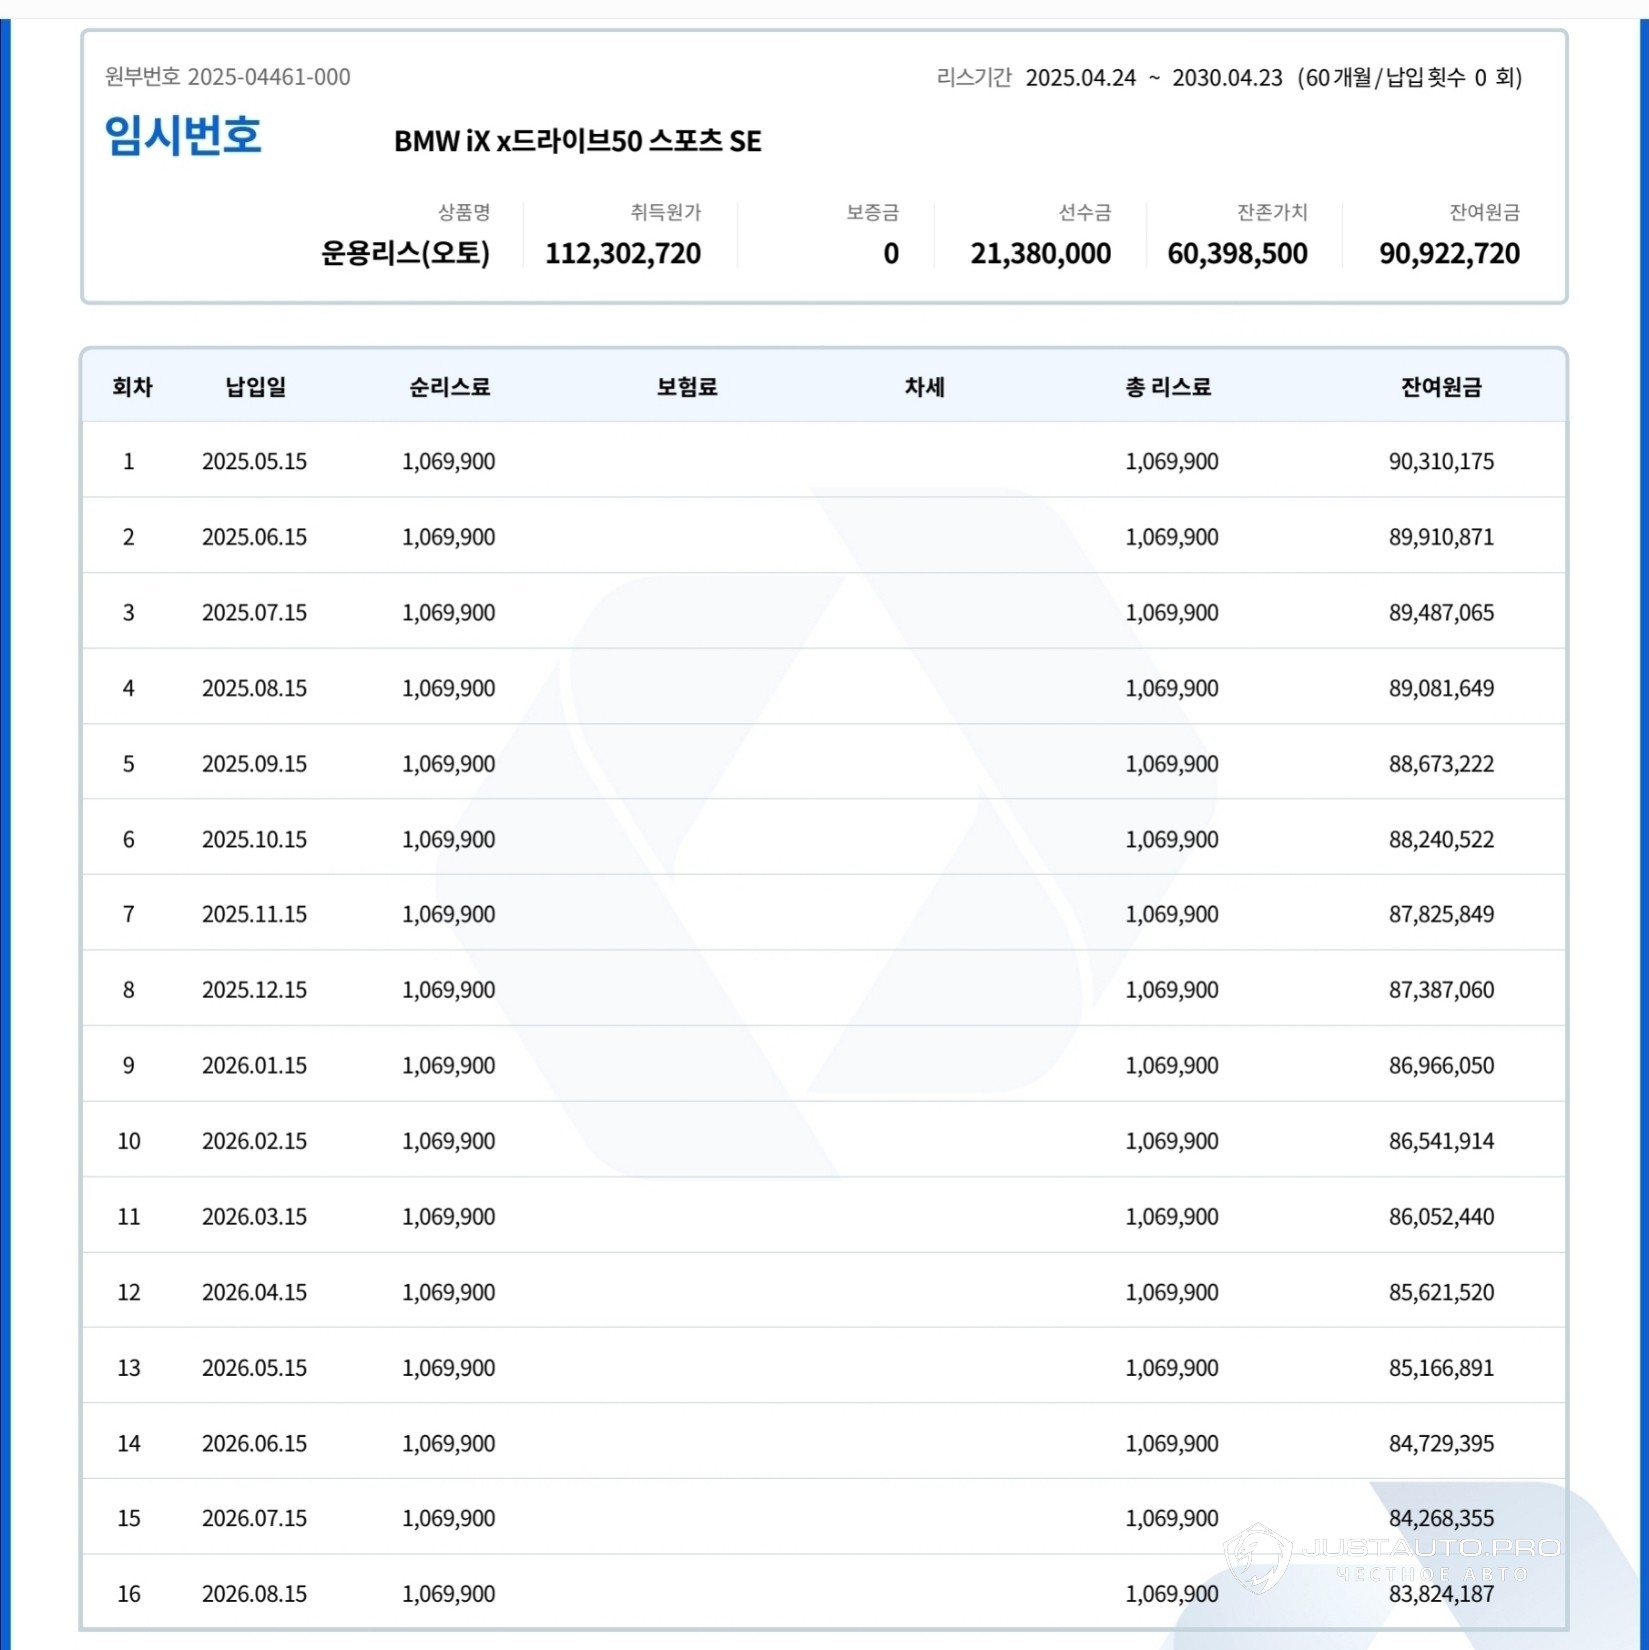
Task: Click payment date 2025.08.15
Action: tap(255, 688)
